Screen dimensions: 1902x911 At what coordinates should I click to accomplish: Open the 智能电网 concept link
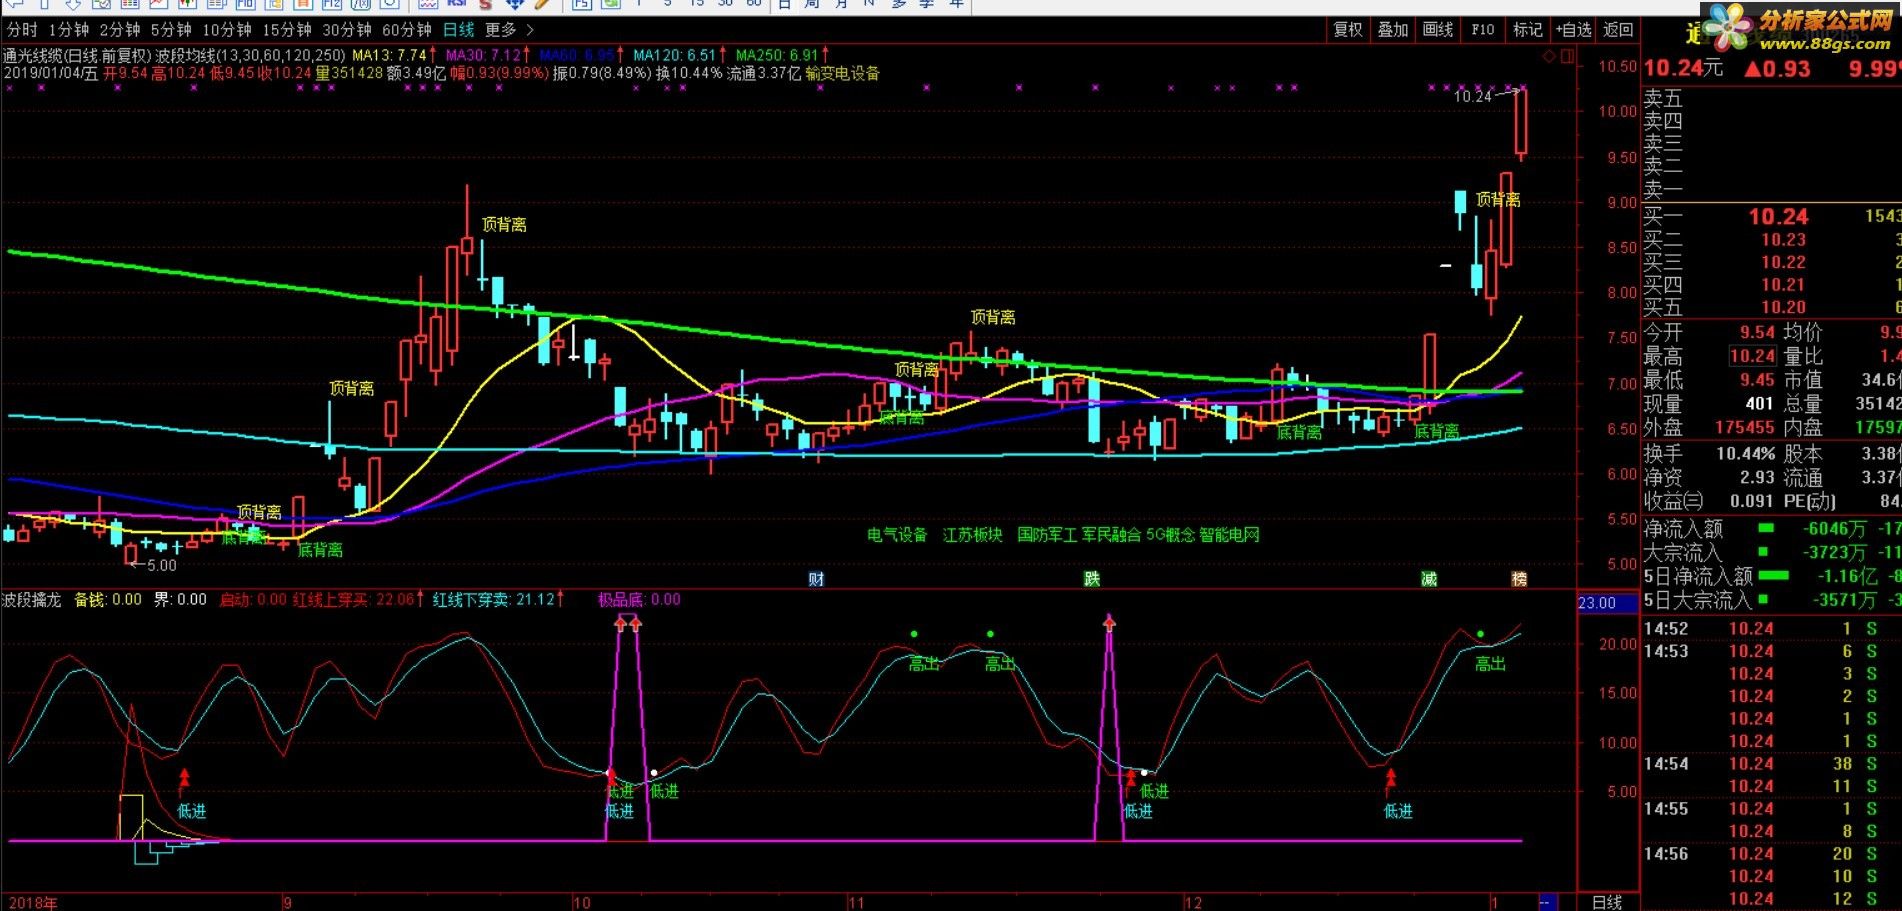(1229, 535)
